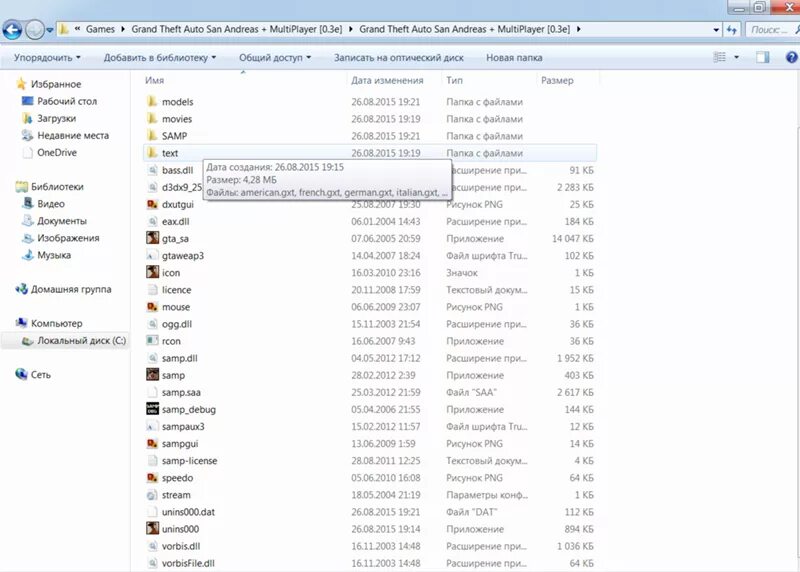800x572 pixels.
Task: Select the eax.dll file icon
Action: point(152,221)
